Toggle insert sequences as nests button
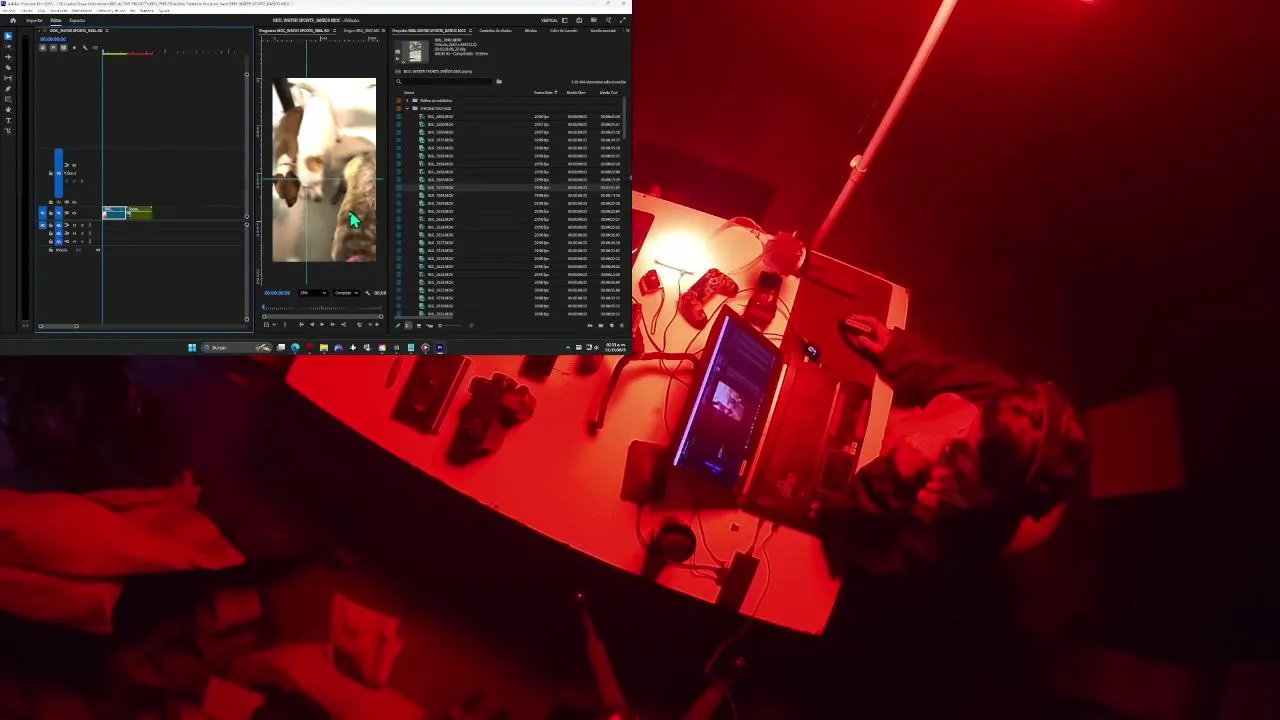1280x720 pixels. pos(43,47)
